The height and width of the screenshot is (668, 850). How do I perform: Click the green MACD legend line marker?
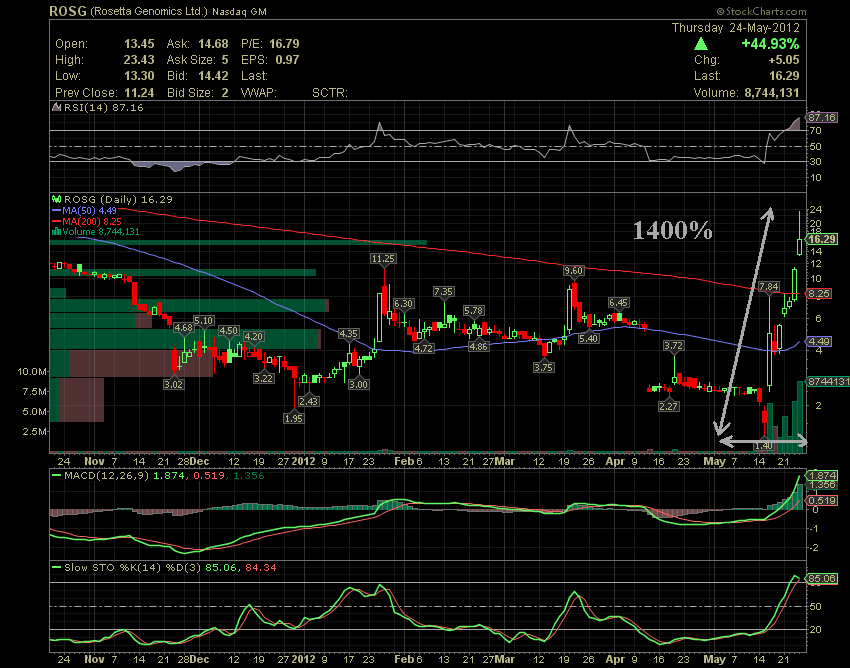56,476
